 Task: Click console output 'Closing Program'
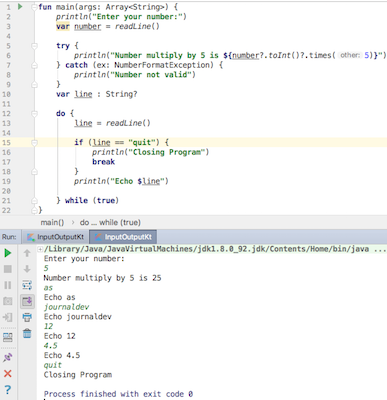(x=78, y=375)
